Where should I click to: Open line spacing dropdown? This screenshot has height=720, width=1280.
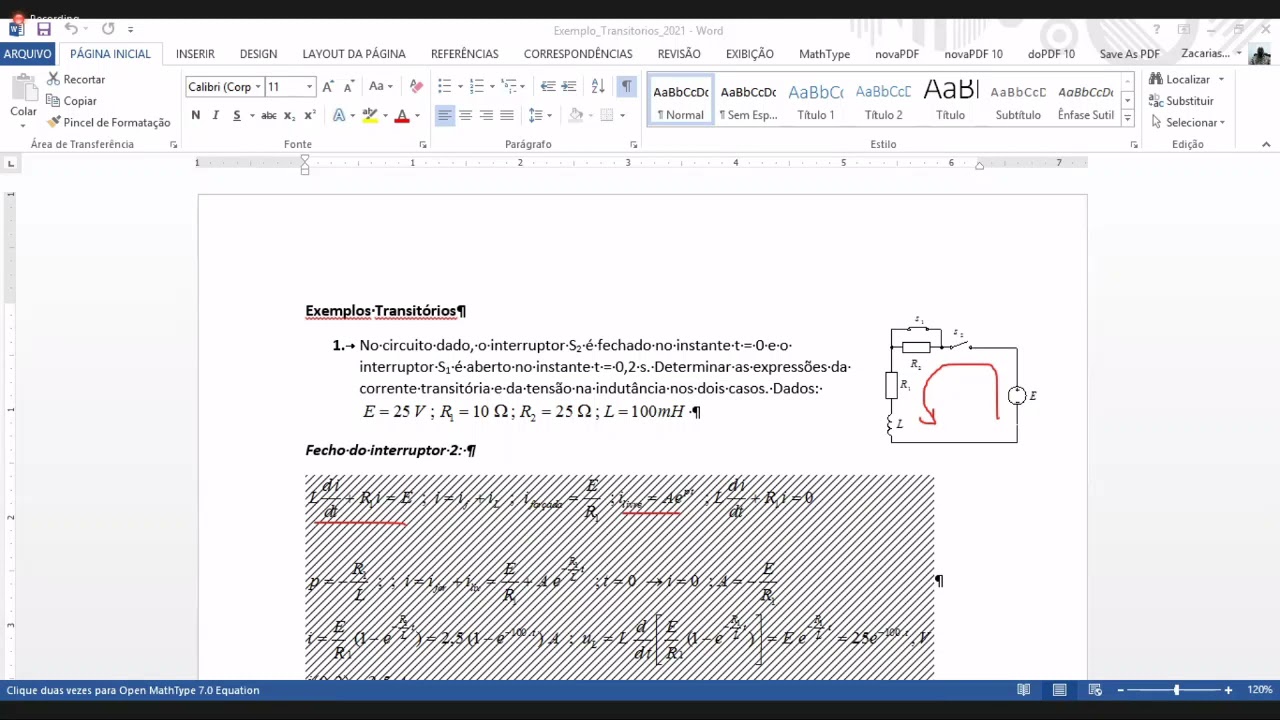click(x=540, y=116)
